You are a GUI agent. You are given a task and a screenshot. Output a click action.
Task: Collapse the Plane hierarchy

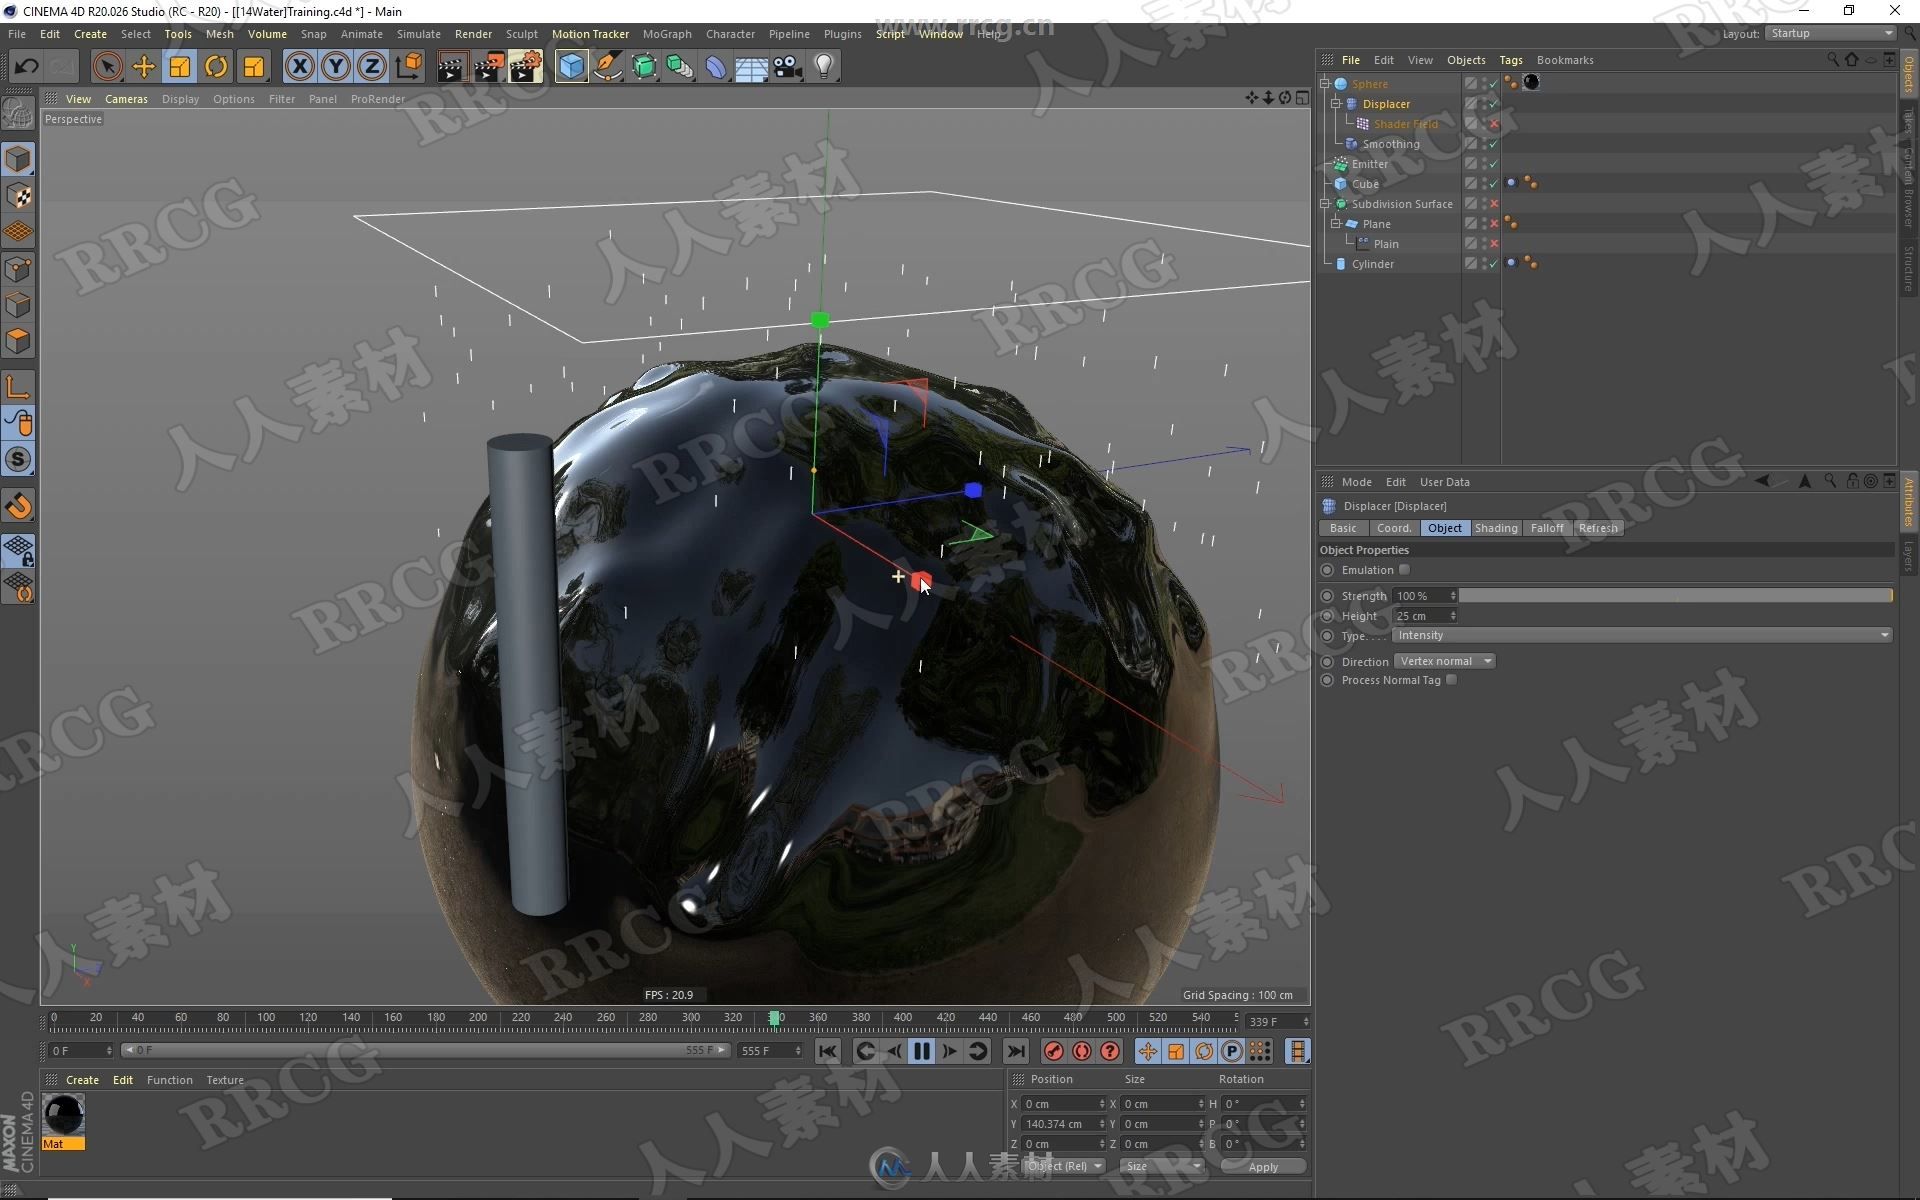1335,224
